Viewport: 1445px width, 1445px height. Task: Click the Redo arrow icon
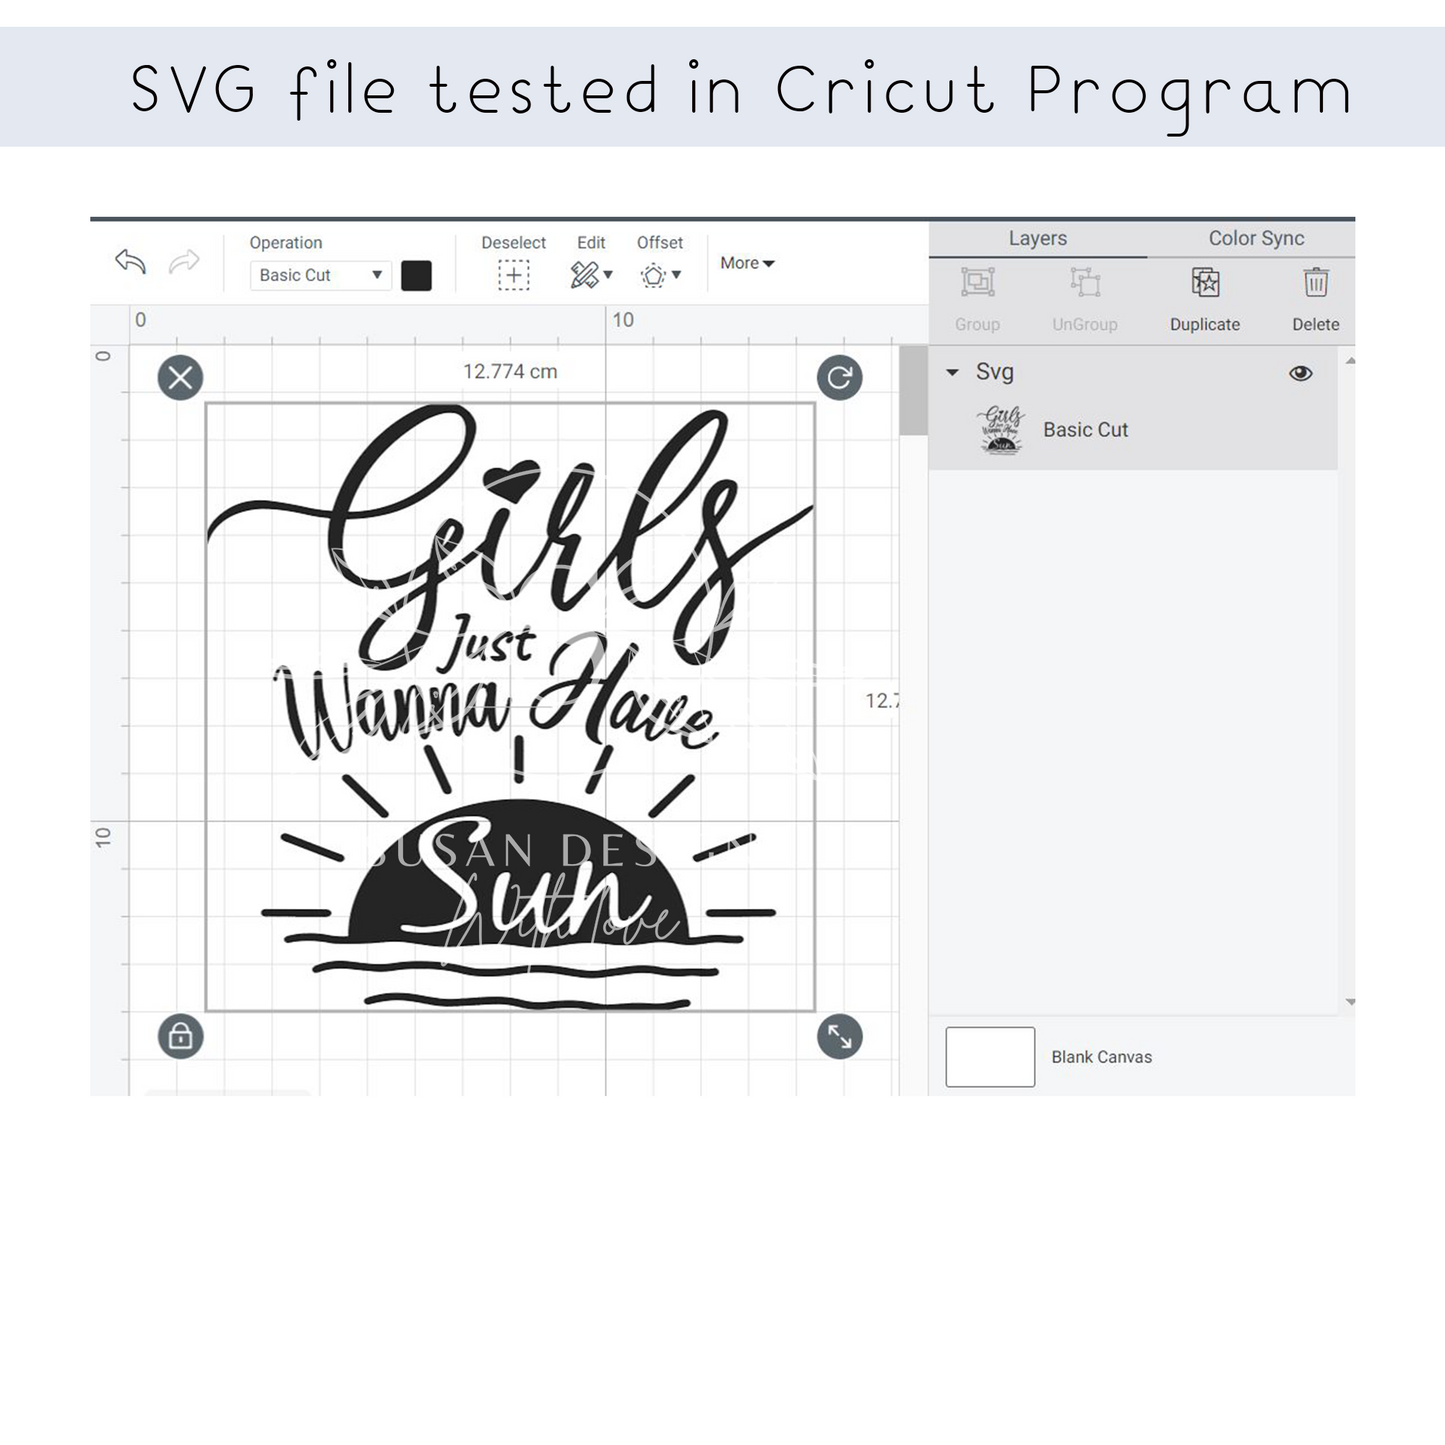tap(184, 262)
